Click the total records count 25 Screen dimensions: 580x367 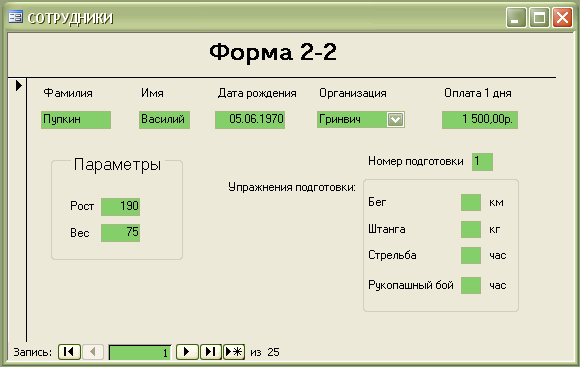point(273,352)
